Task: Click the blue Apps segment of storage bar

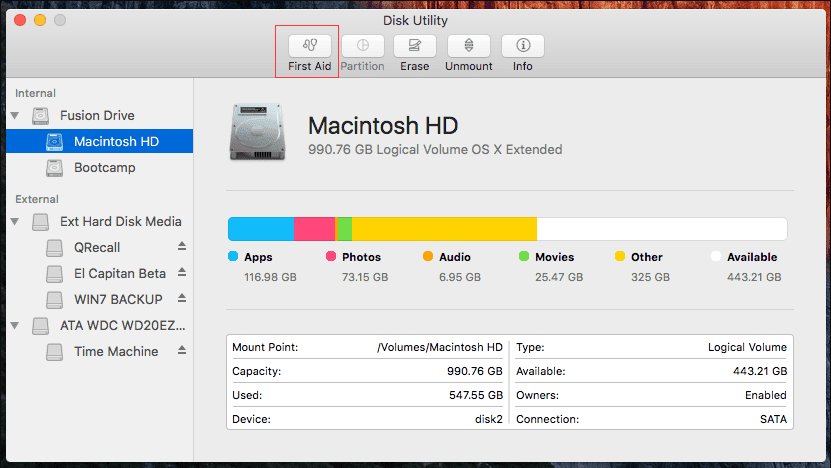Action: tap(260, 229)
